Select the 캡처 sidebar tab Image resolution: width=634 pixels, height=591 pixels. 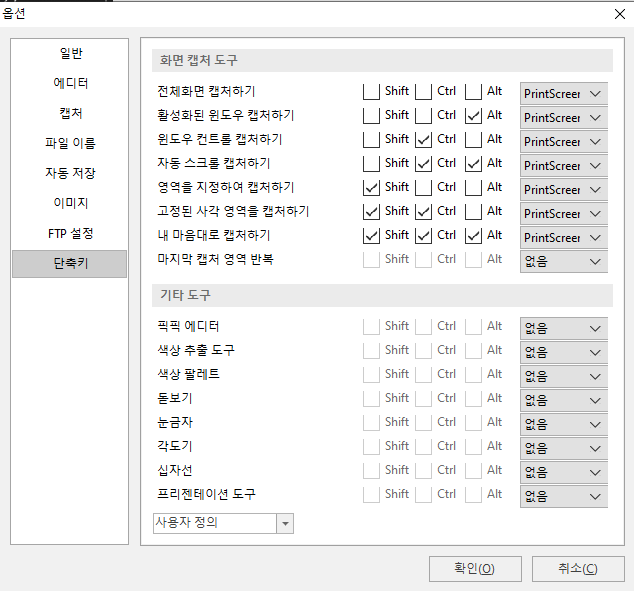click(x=71, y=113)
